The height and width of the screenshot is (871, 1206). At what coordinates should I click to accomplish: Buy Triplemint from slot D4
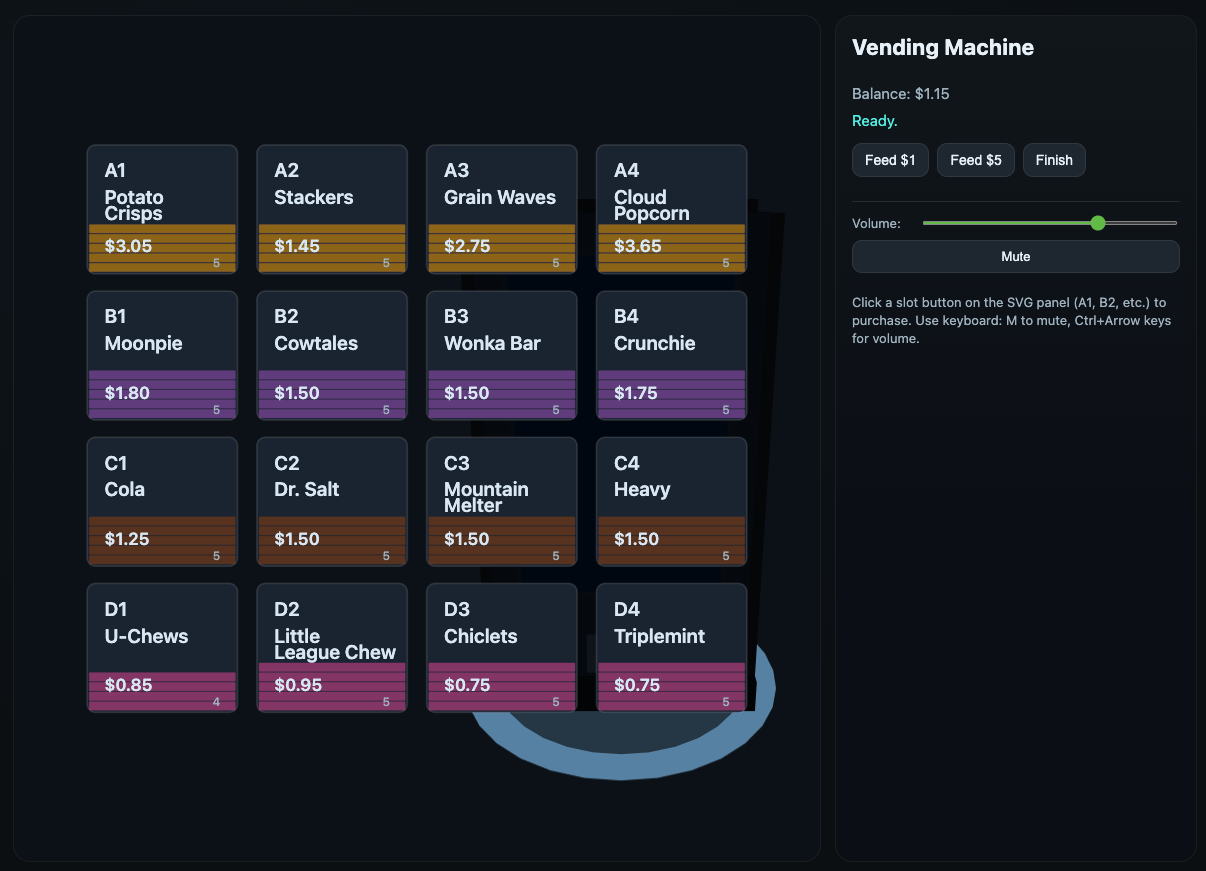pos(671,647)
